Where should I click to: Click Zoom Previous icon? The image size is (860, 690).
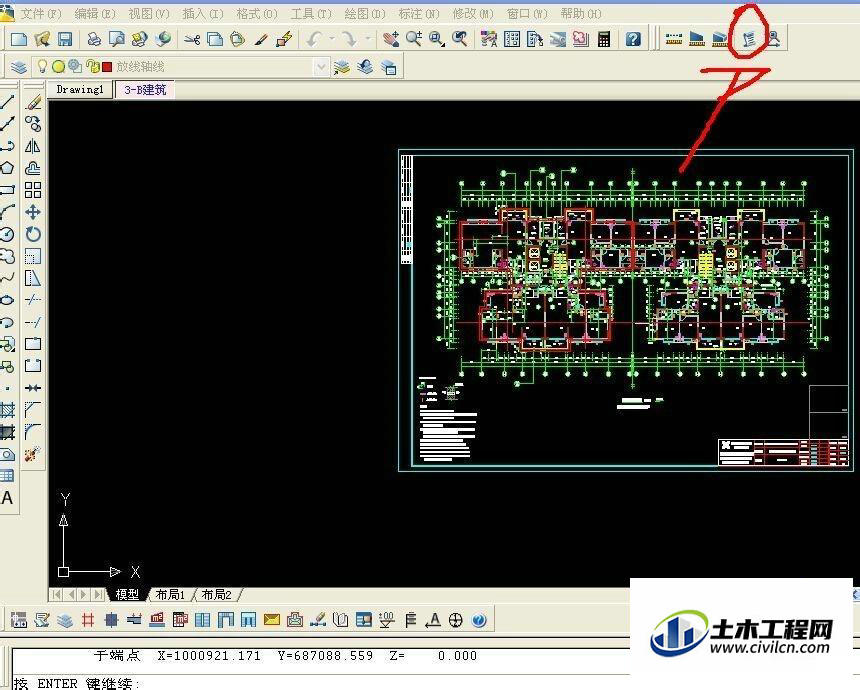[x=460, y=38]
